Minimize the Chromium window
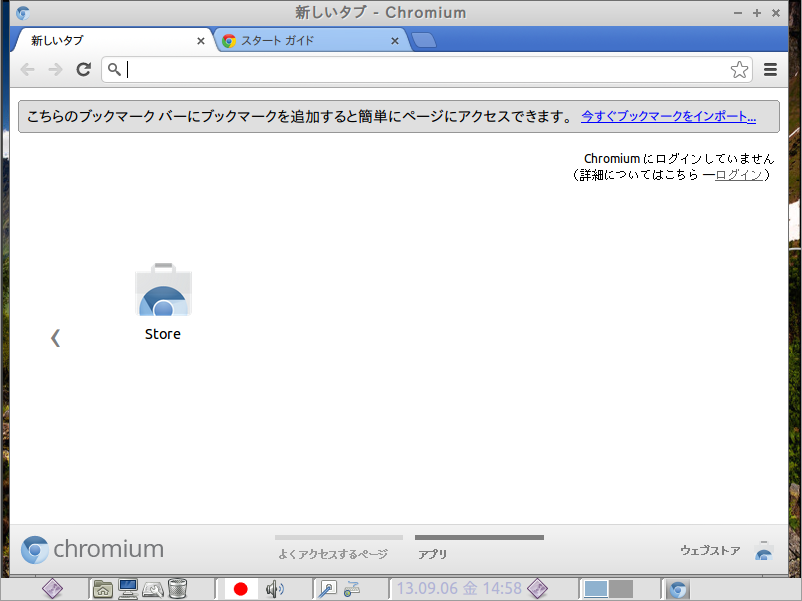This screenshot has width=802, height=601. coord(738,13)
